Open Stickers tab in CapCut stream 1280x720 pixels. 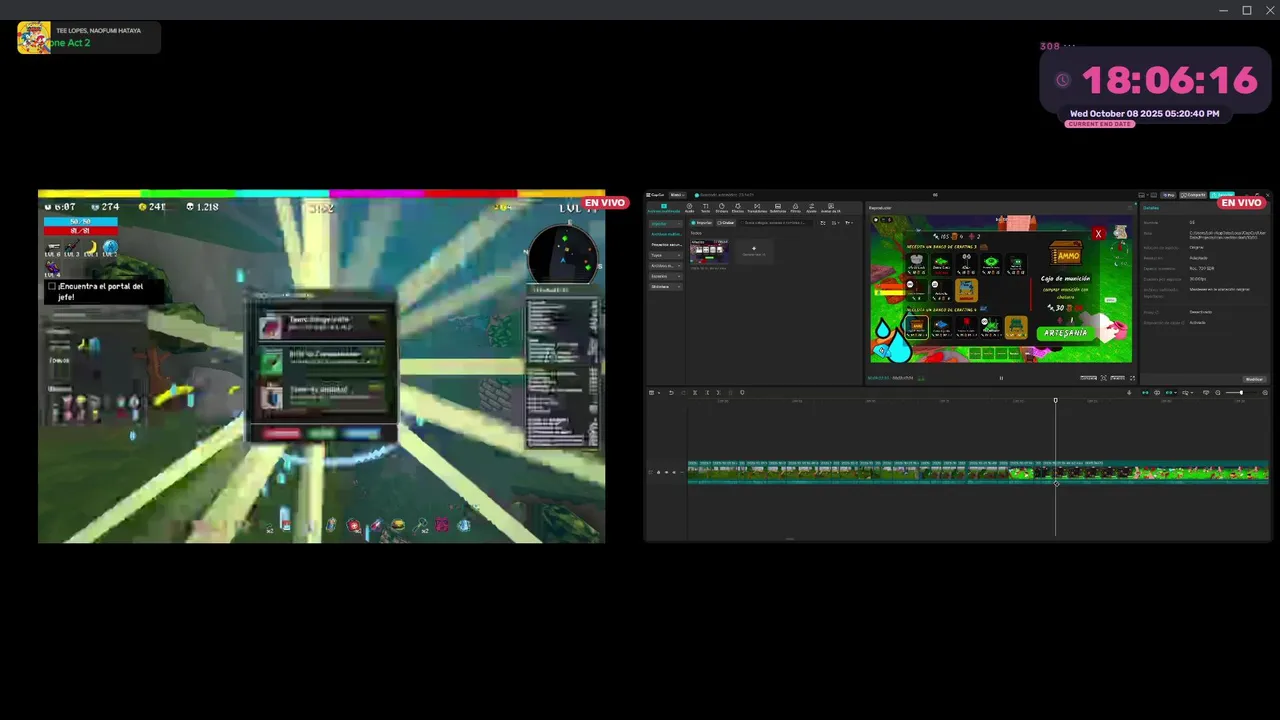click(x=722, y=207)
